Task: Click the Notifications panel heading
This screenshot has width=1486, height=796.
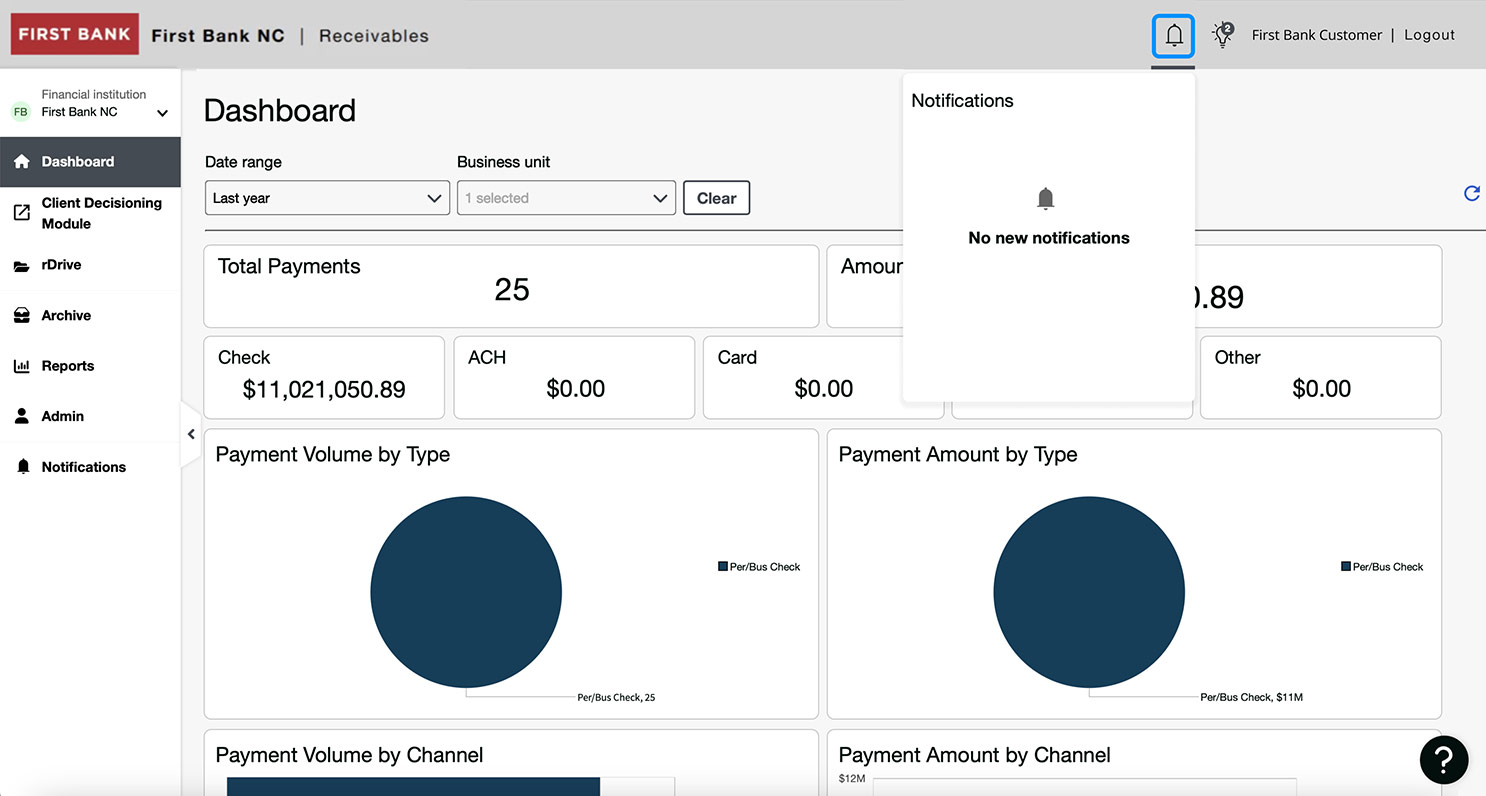Action: [962, 101]
